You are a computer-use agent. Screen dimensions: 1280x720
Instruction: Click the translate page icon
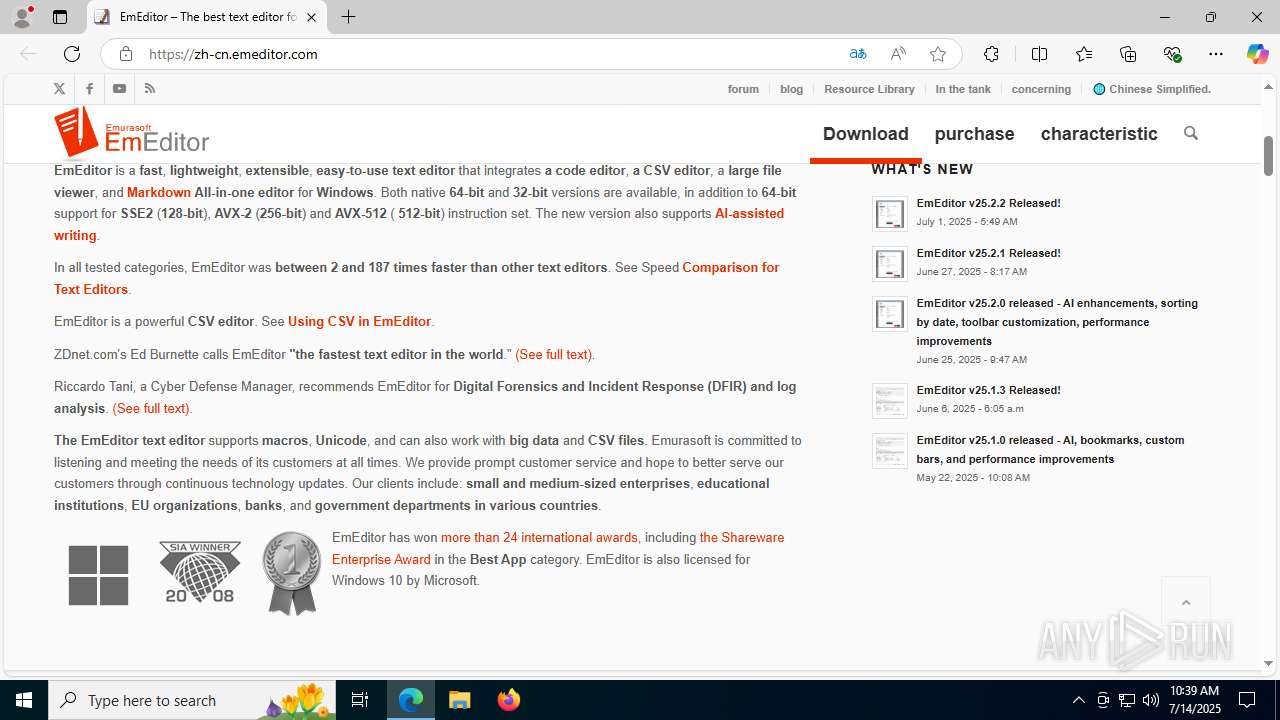click(x=857, y=54)
